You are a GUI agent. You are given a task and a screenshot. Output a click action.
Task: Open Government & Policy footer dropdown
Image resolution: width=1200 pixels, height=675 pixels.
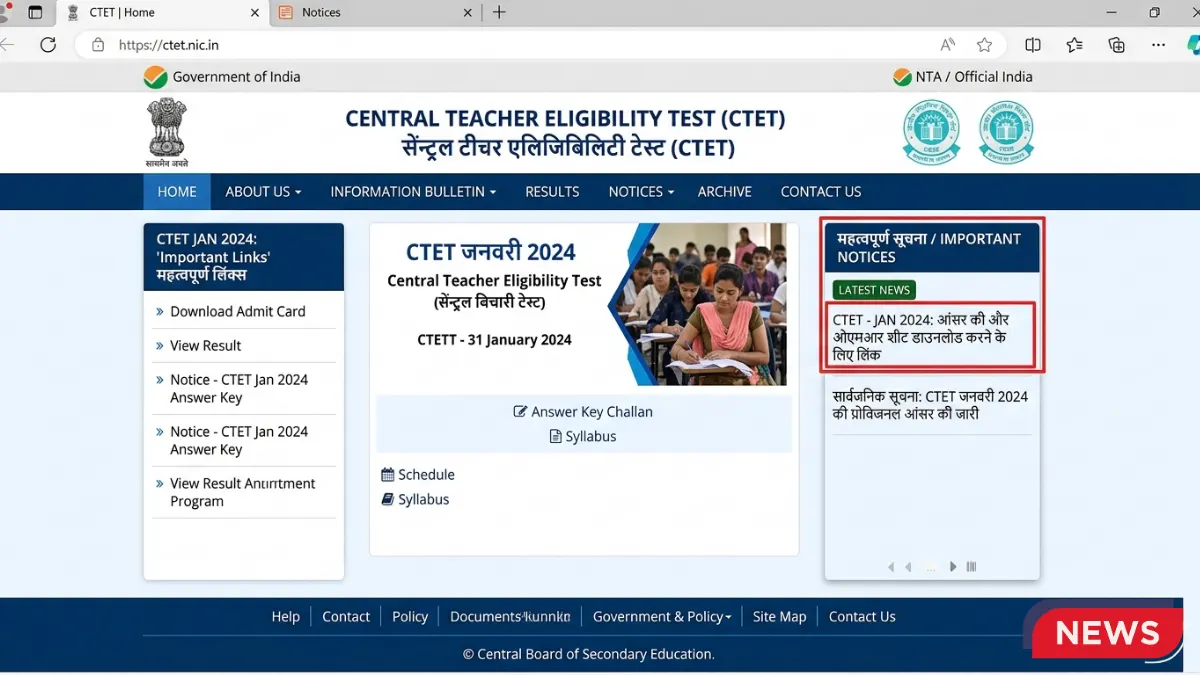[662, 617]
